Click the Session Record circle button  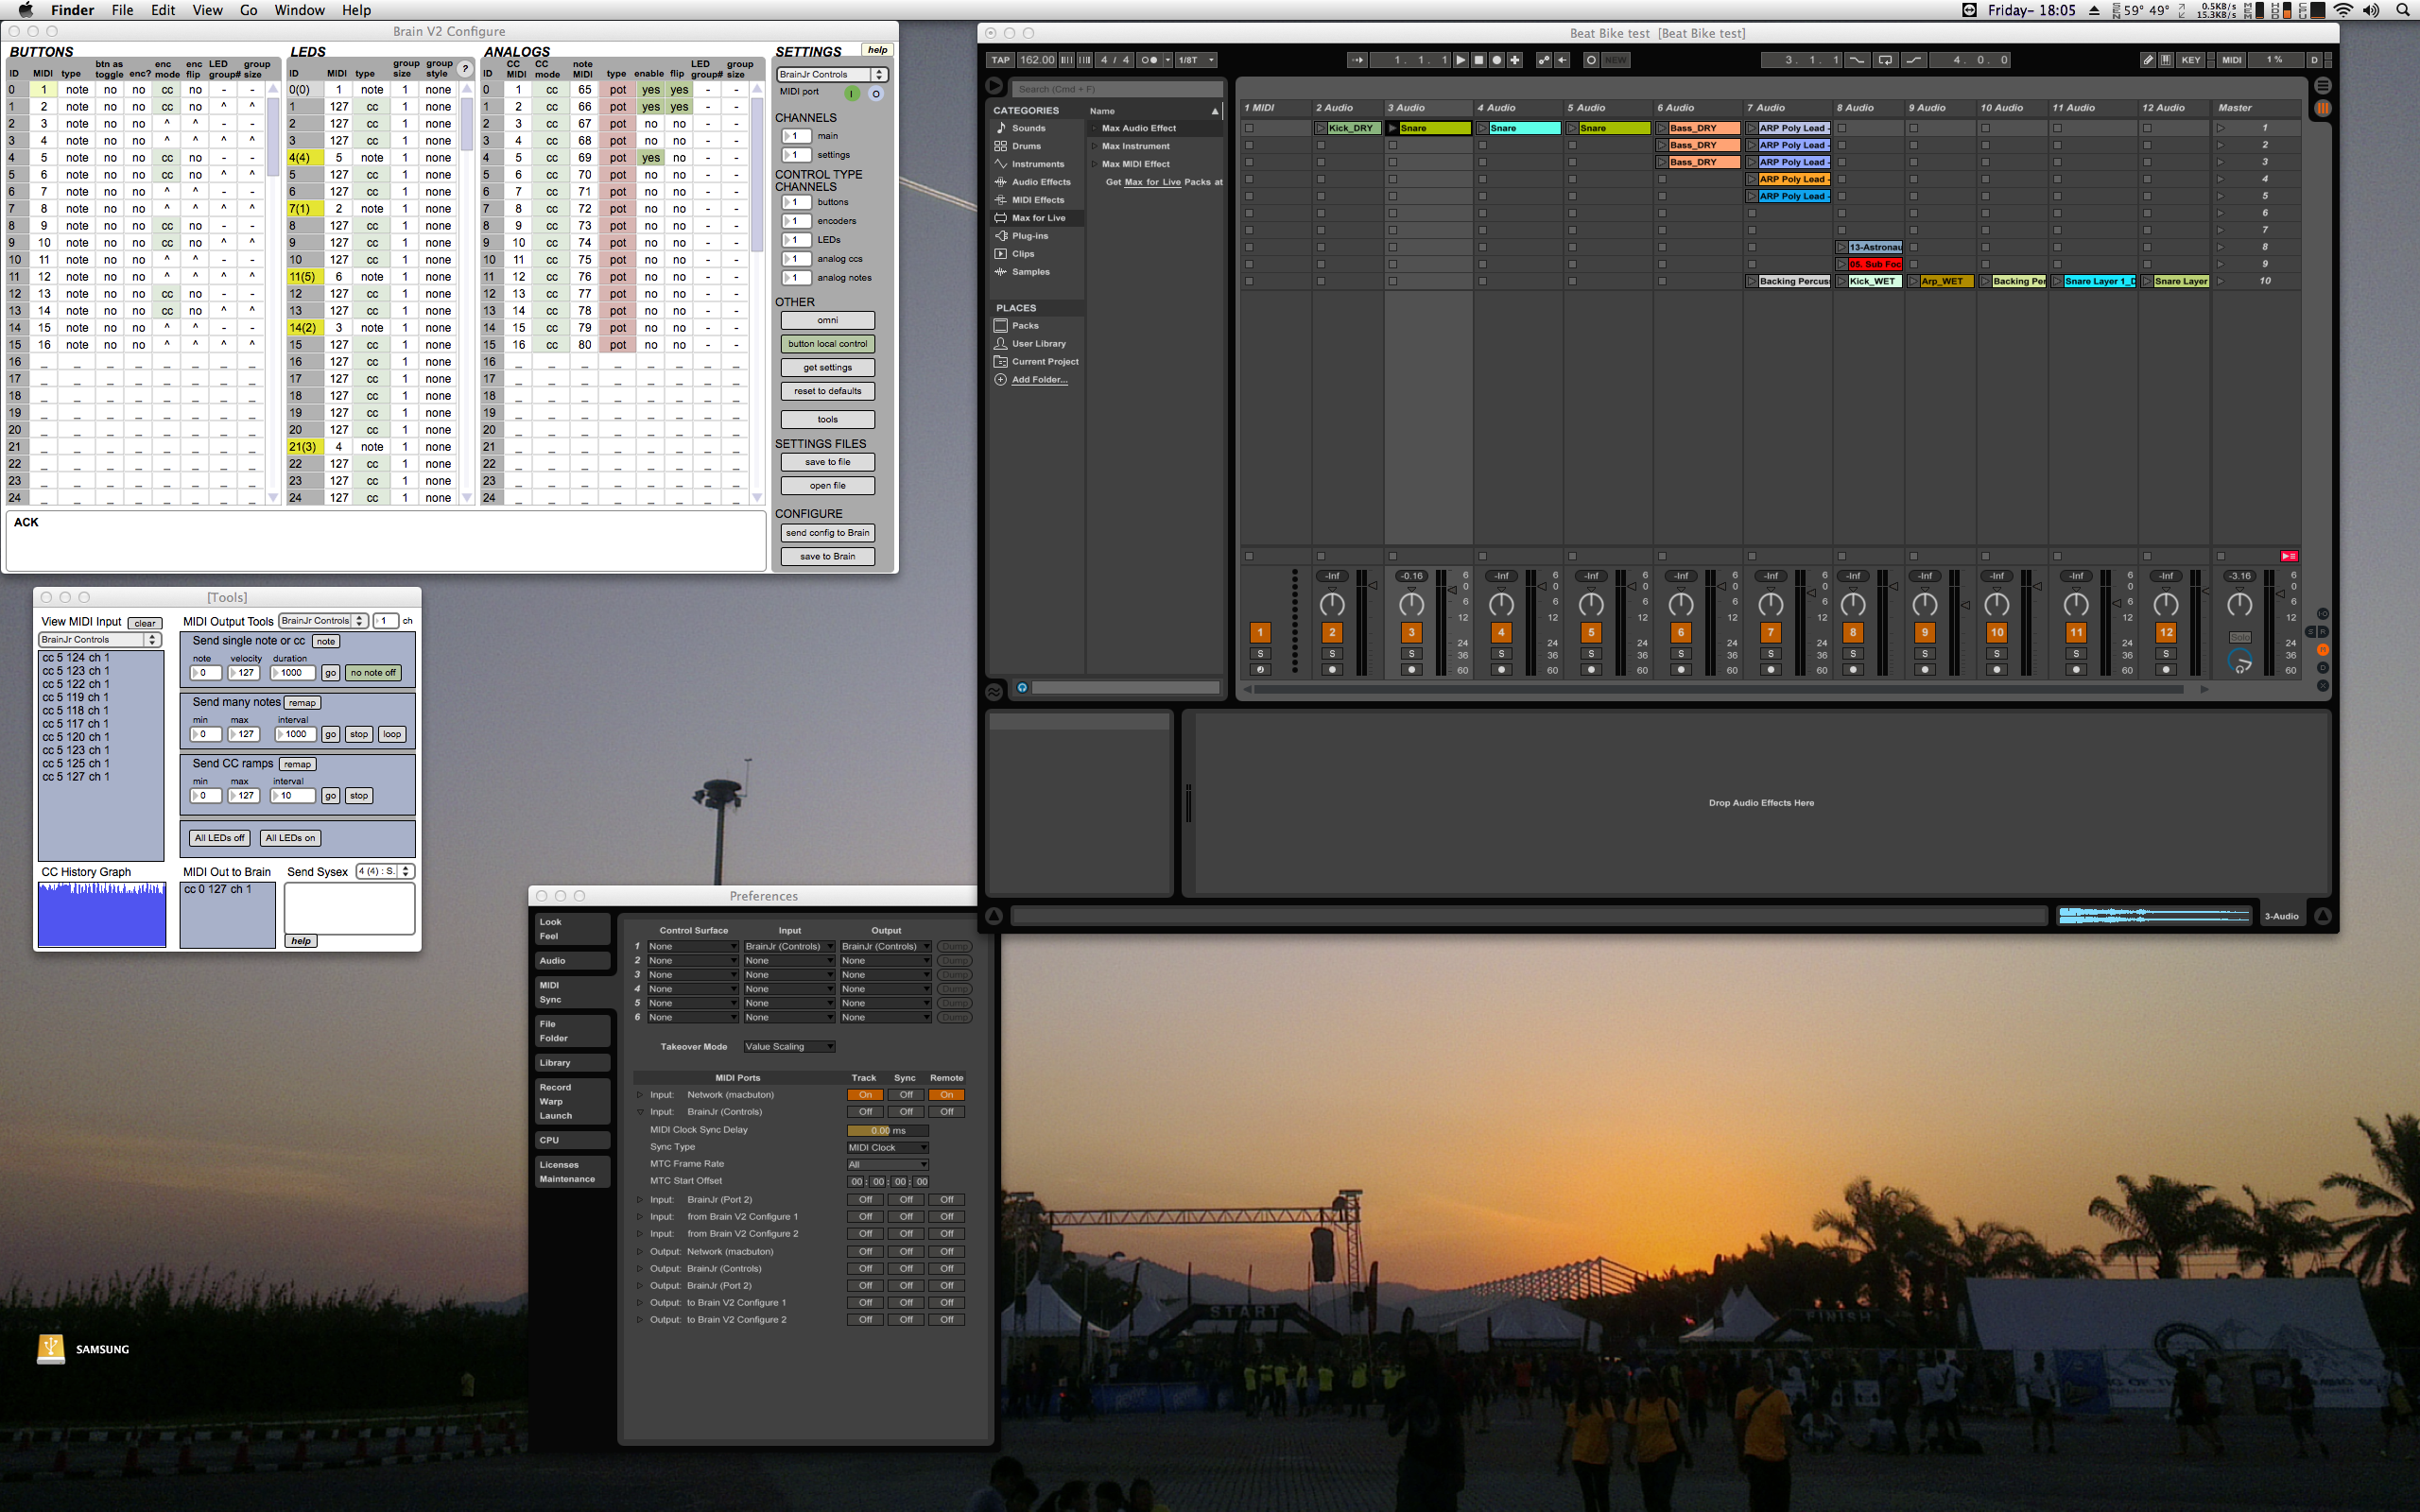pos(1591,60)
